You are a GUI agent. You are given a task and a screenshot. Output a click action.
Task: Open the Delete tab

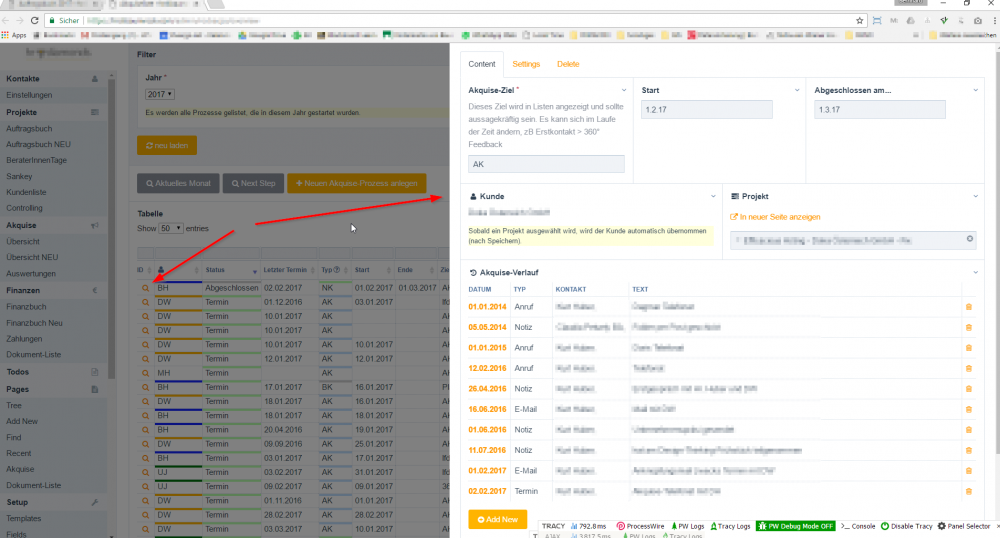tap(568, 64)
